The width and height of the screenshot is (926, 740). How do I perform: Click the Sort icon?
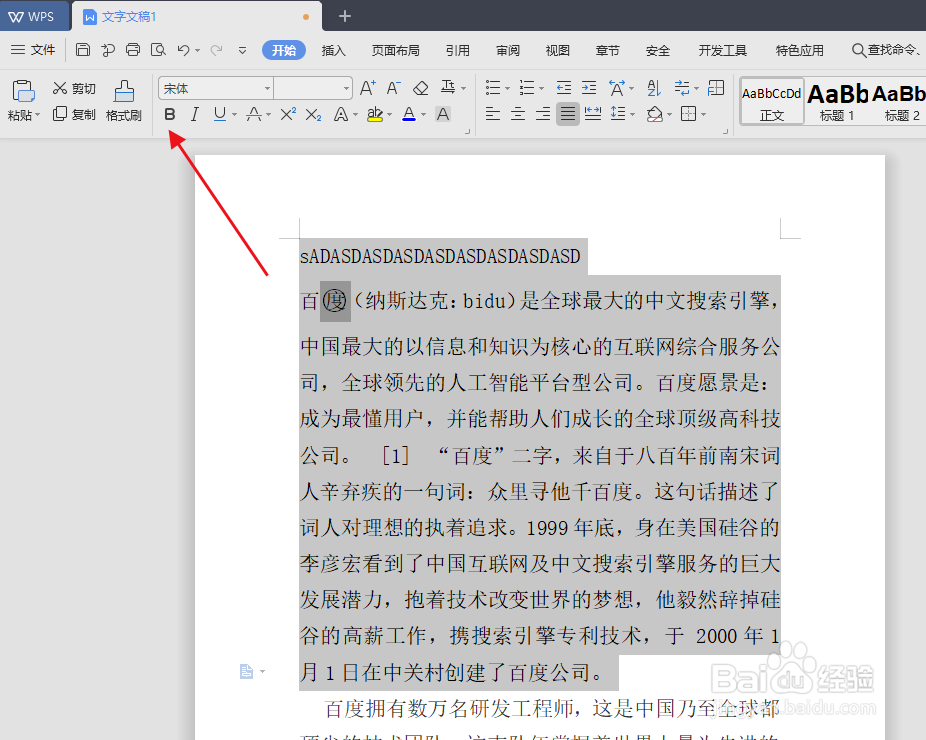[654, 88]
